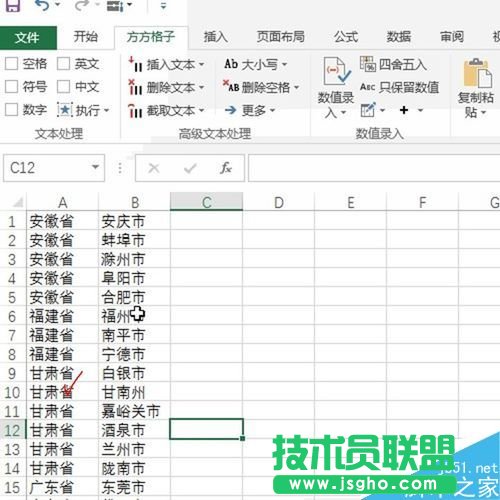Click the 四舍五入 icon

368,64
